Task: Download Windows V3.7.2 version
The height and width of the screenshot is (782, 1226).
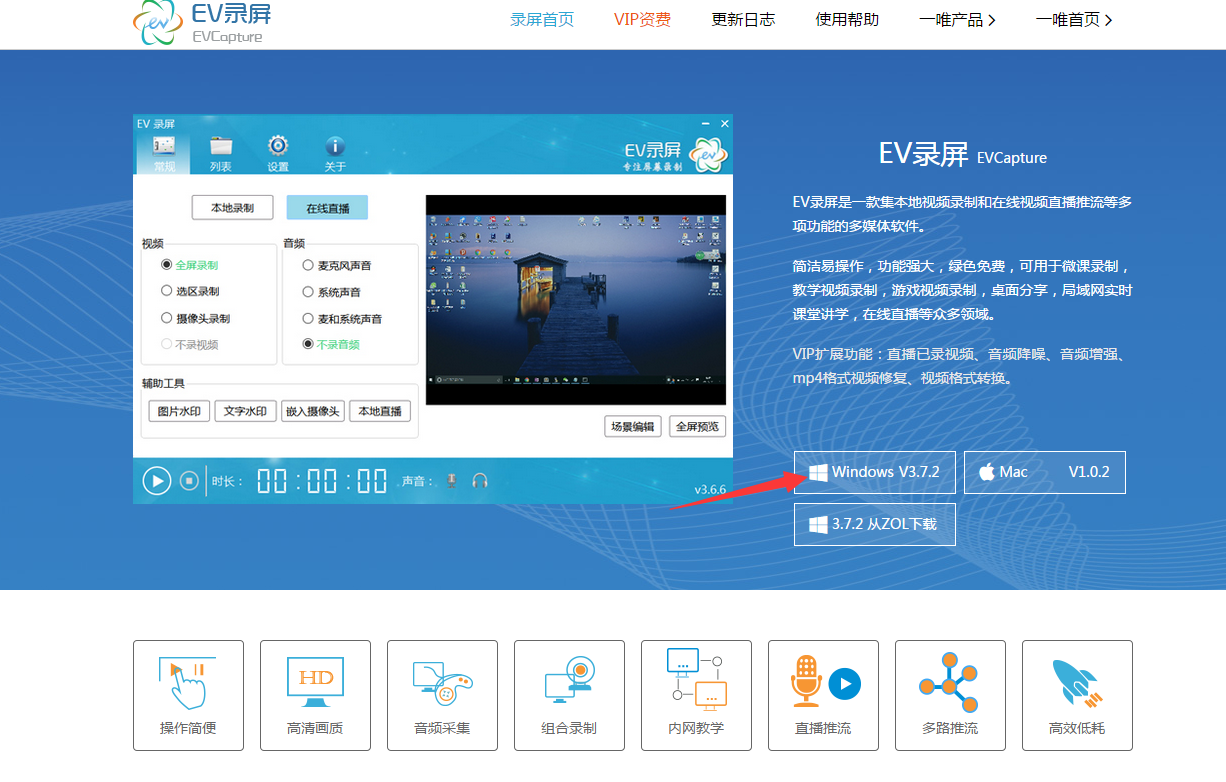Action: [x=874, y=472]
